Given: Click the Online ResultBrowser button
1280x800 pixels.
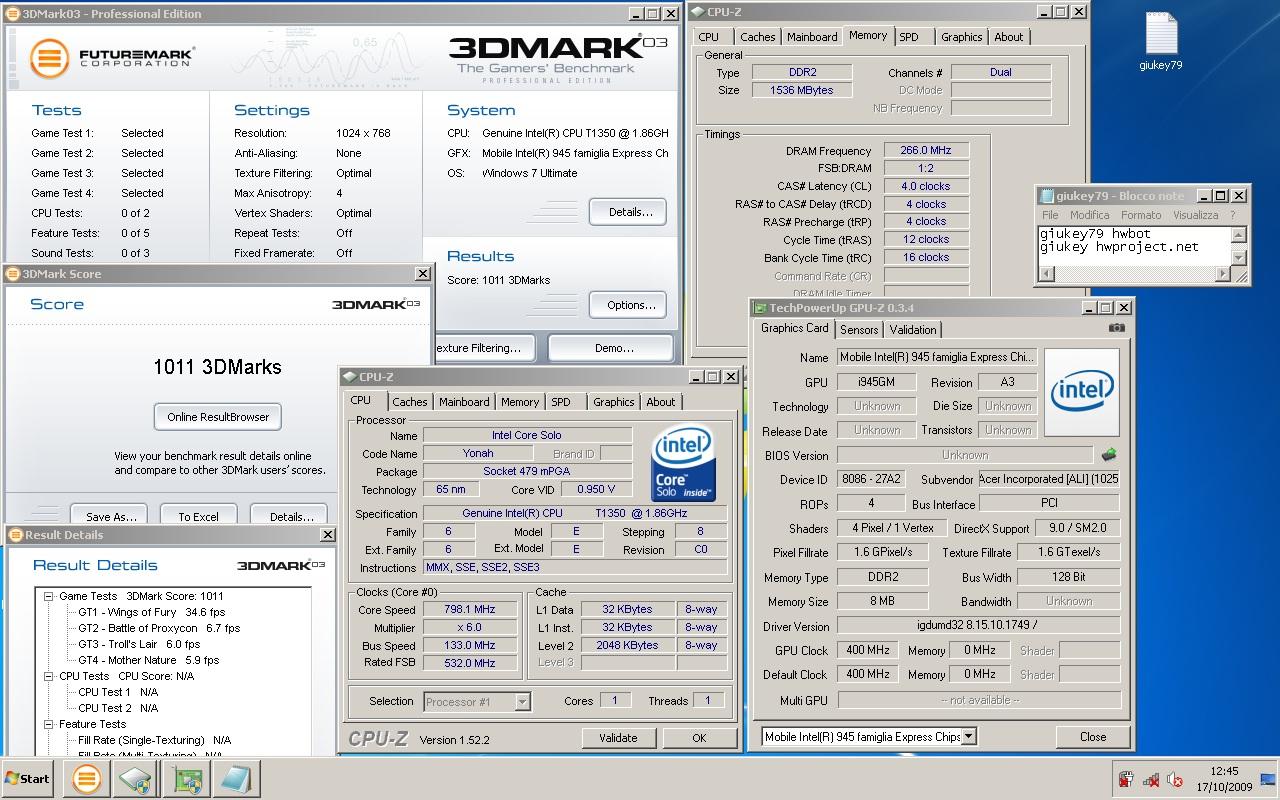Looking at the screenshot, I should [x=218, y=417].
